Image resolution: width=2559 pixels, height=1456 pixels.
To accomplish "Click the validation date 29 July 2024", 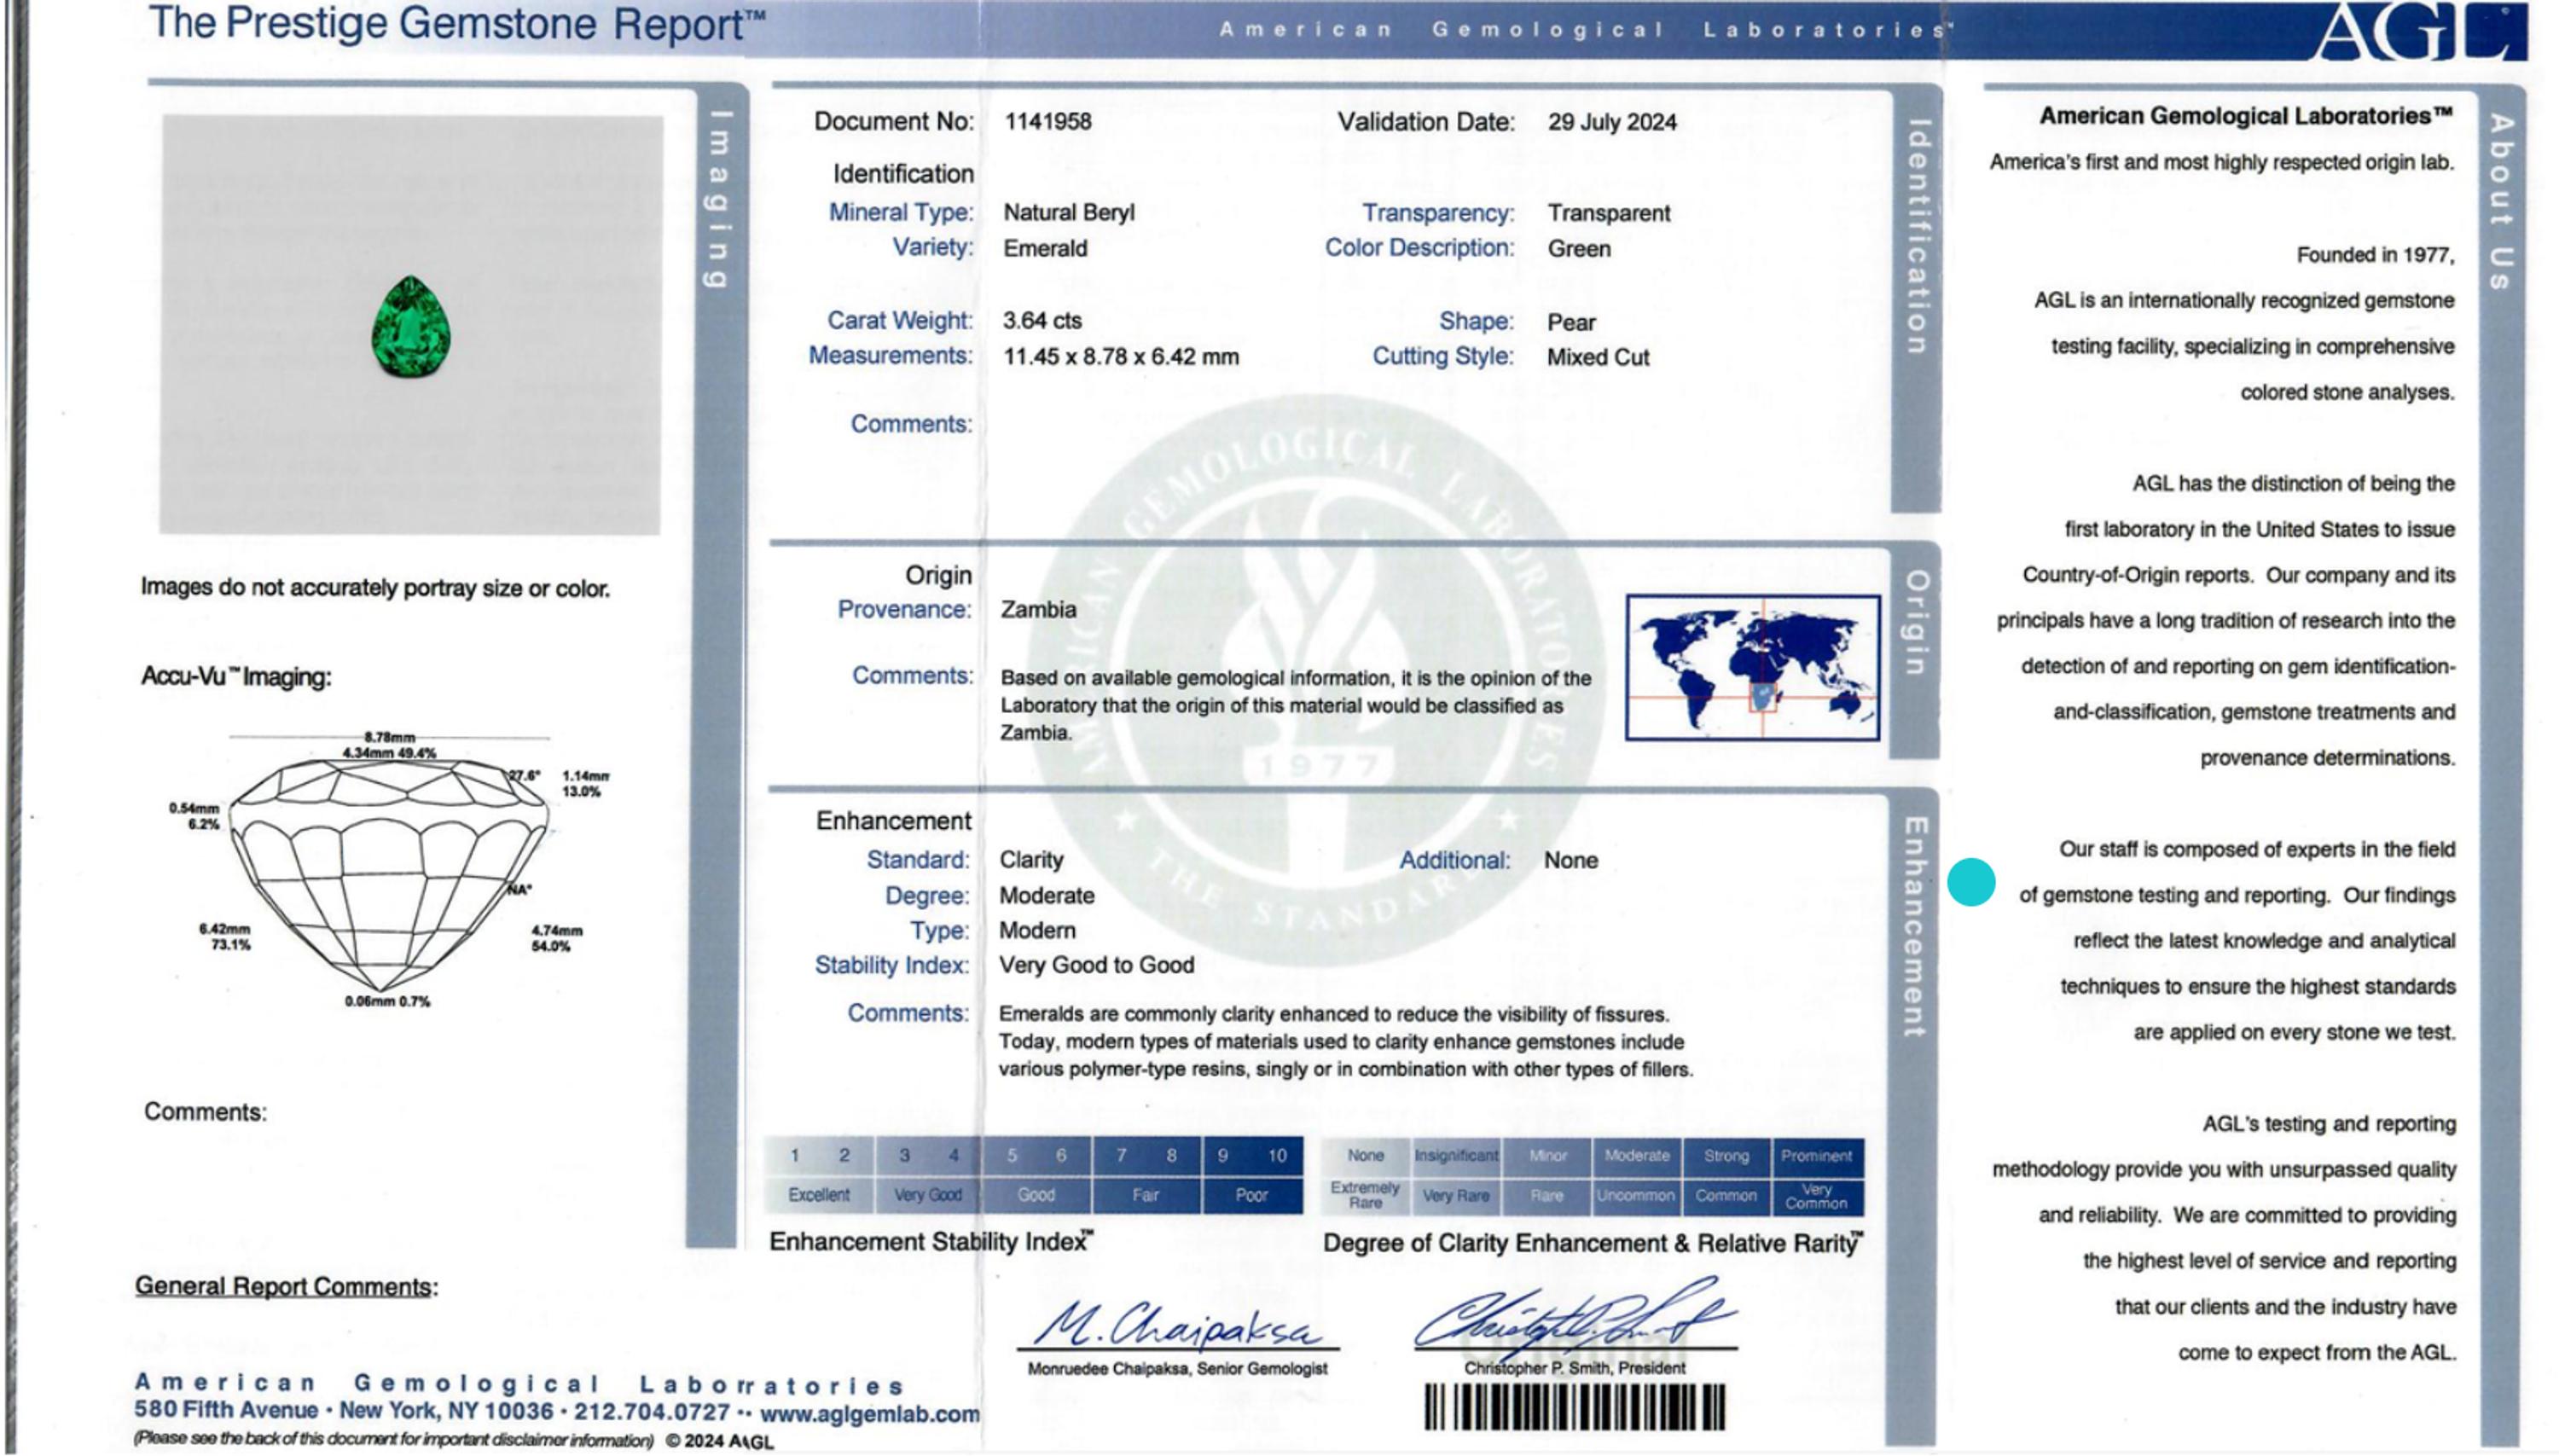I will 1612,122.
